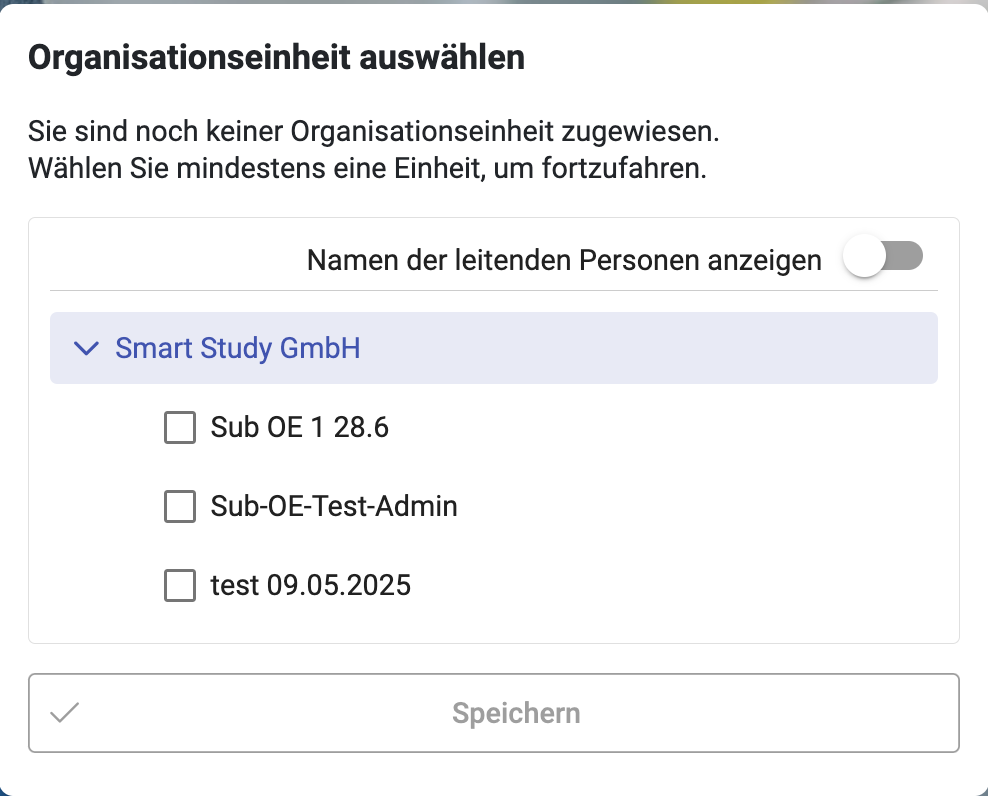Viewport: 988px width, 796px height.
Task: Tick the Sub-OE-Test-Admin checkbox
Action: [x=179, y=507]
